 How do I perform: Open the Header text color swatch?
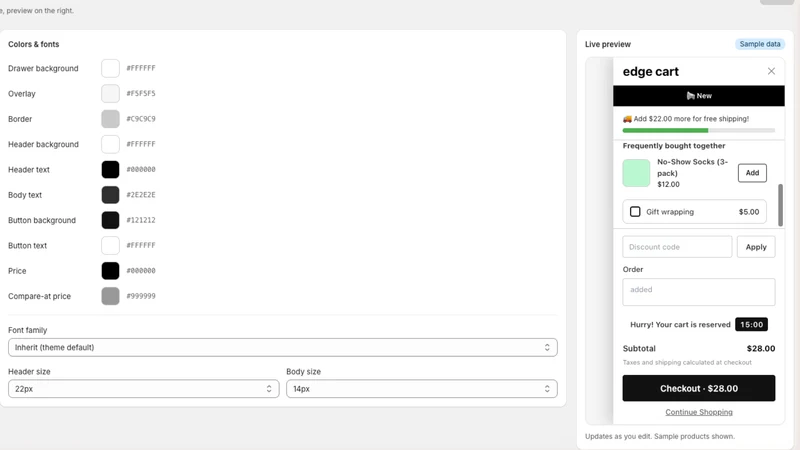click(110, 169)
